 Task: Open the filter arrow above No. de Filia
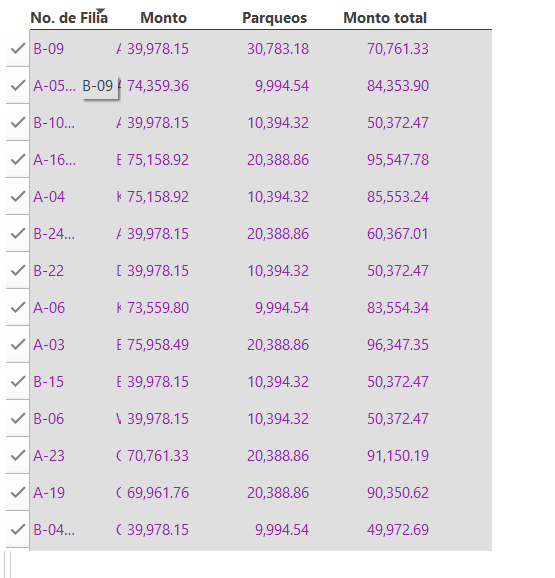pos(100,11)
